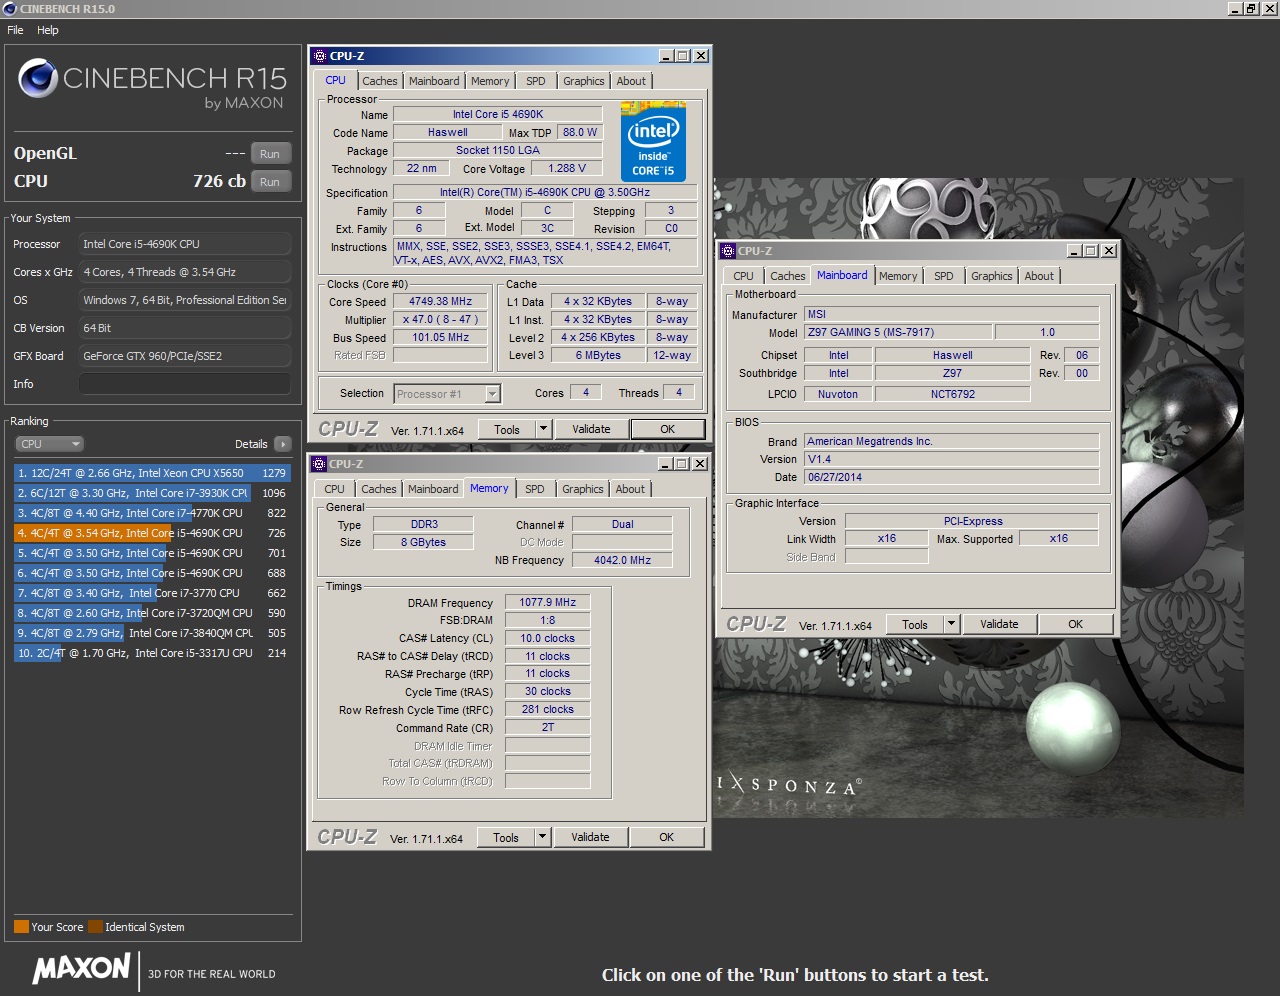Click the Cinebench R15 logo sphere icon

38,78
